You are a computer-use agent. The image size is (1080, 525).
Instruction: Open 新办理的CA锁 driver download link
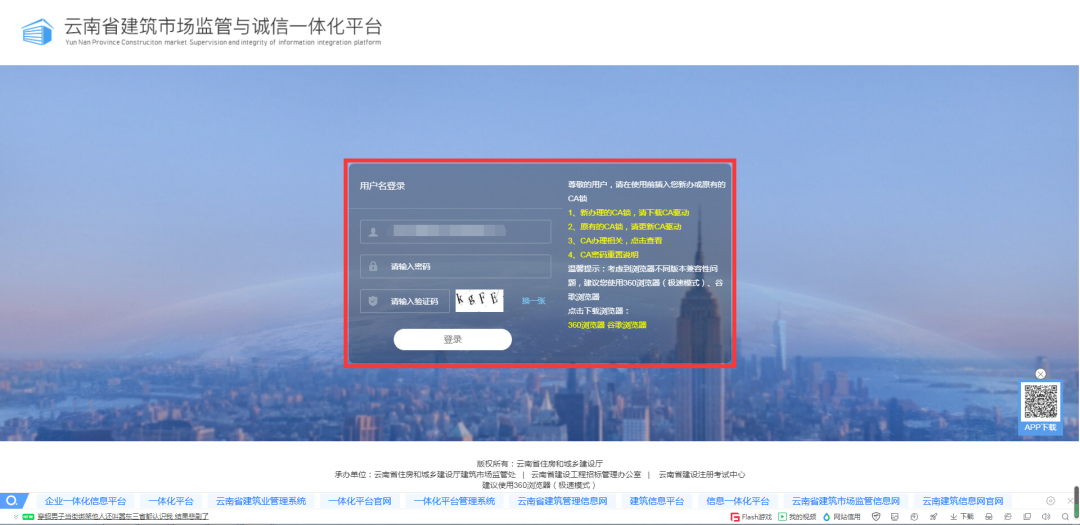pyautogui.click(x=629, y=213)
